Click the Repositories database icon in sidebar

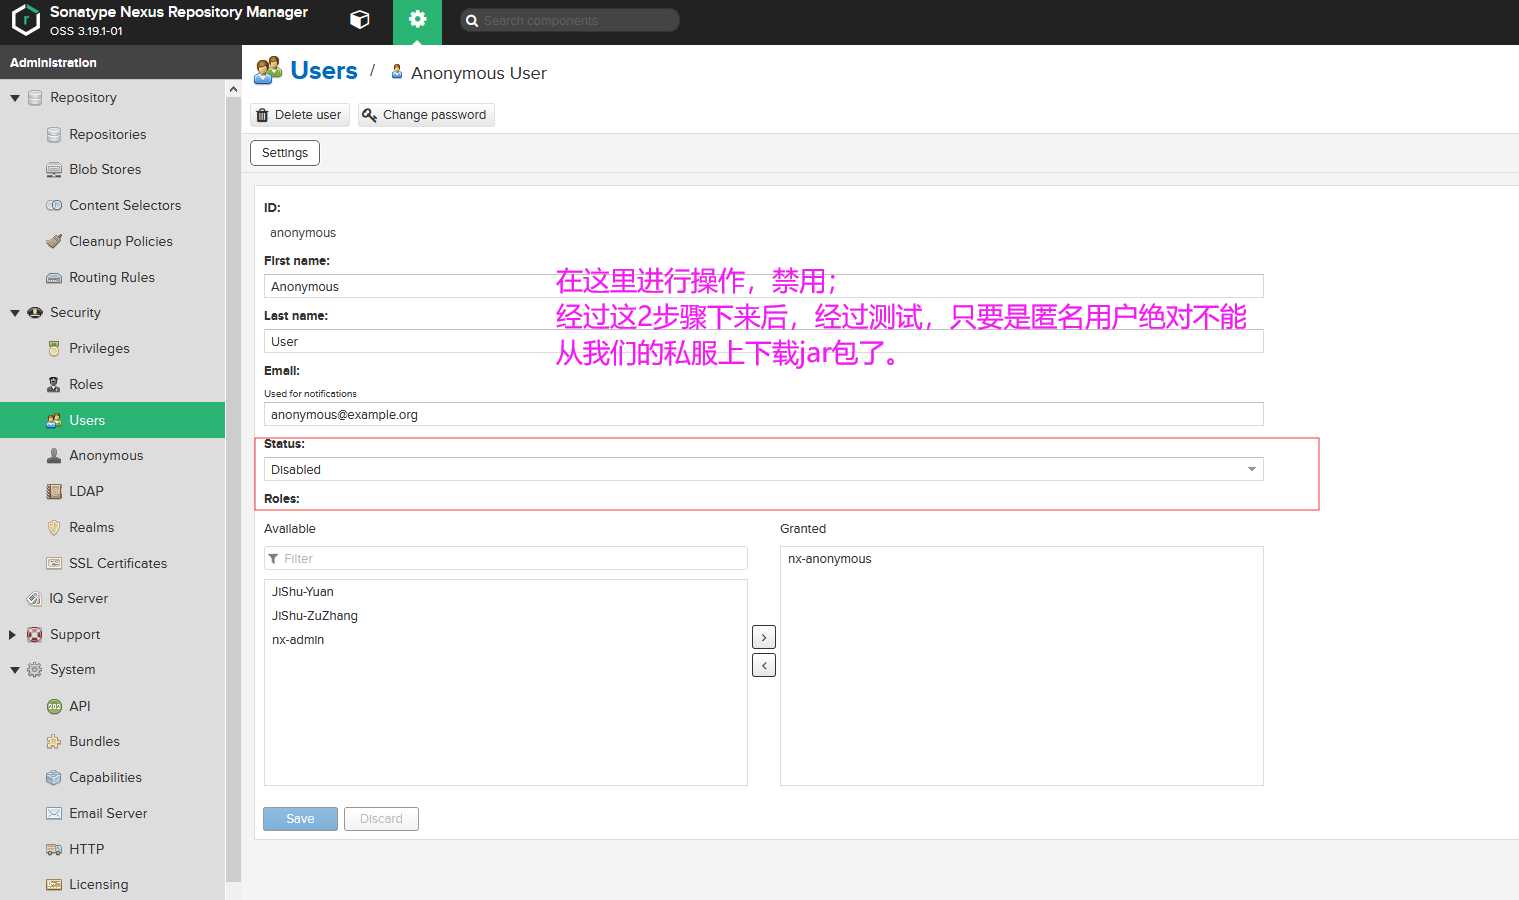point(54,134)
